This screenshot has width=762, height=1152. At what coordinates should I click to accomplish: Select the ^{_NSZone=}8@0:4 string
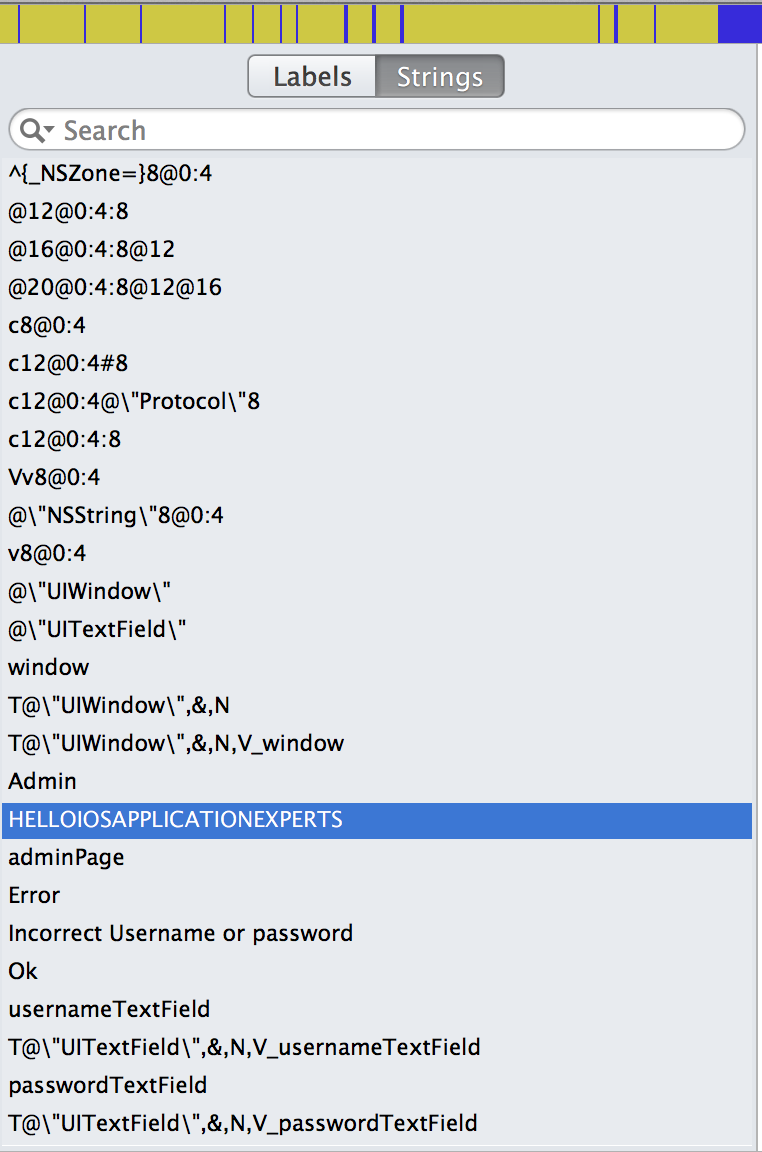[377, 173]
